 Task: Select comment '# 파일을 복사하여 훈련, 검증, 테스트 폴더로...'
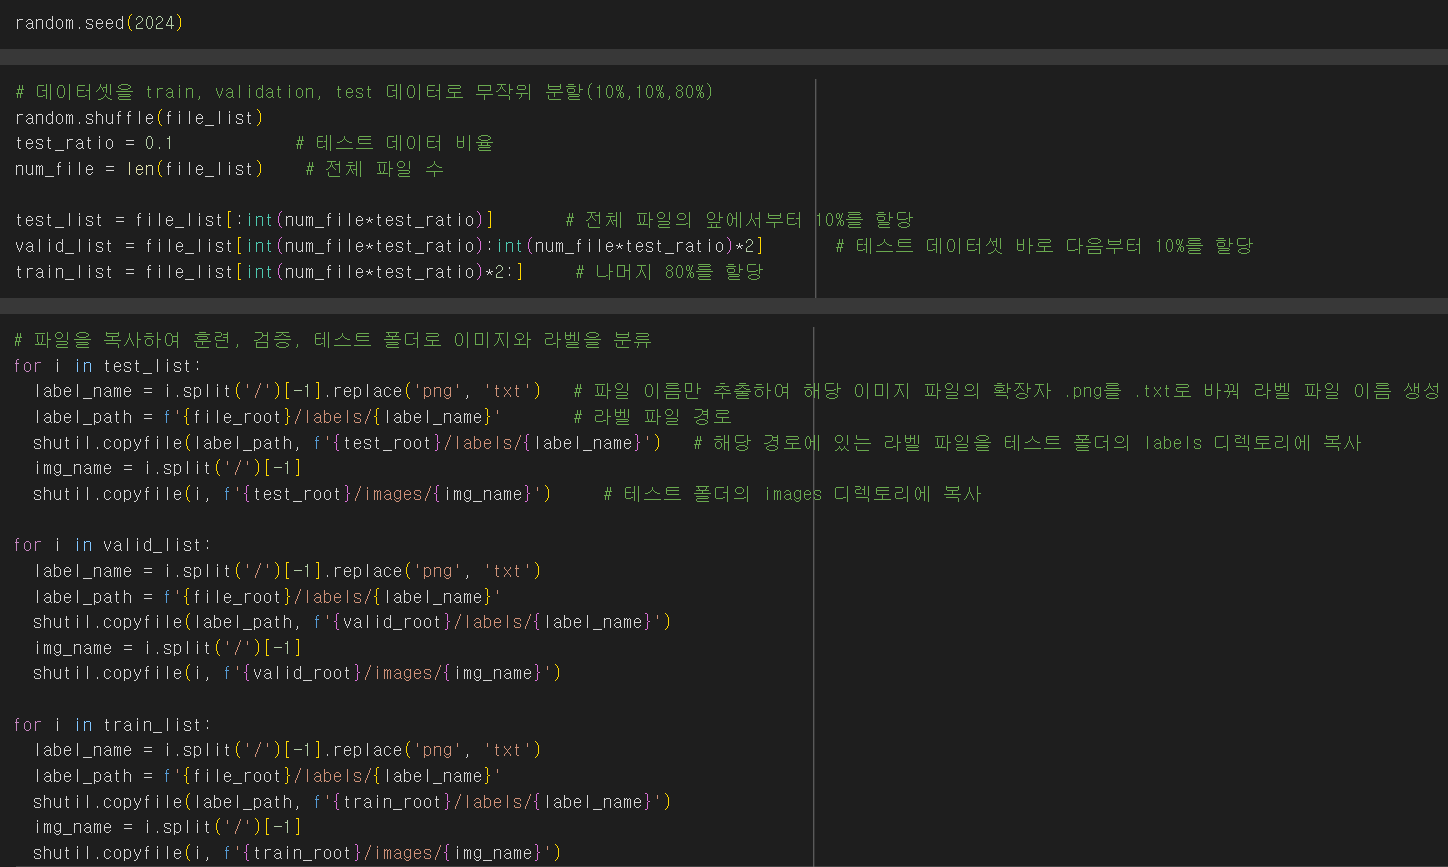click(333, 340)
